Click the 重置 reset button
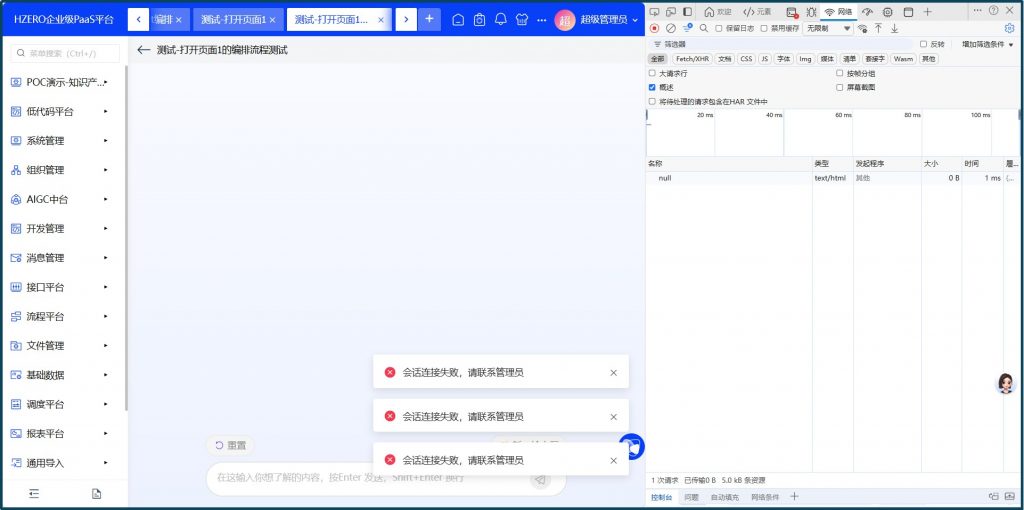Viewport: 1024px width, 510px height. pyautogui.click(x=230, y=445)
